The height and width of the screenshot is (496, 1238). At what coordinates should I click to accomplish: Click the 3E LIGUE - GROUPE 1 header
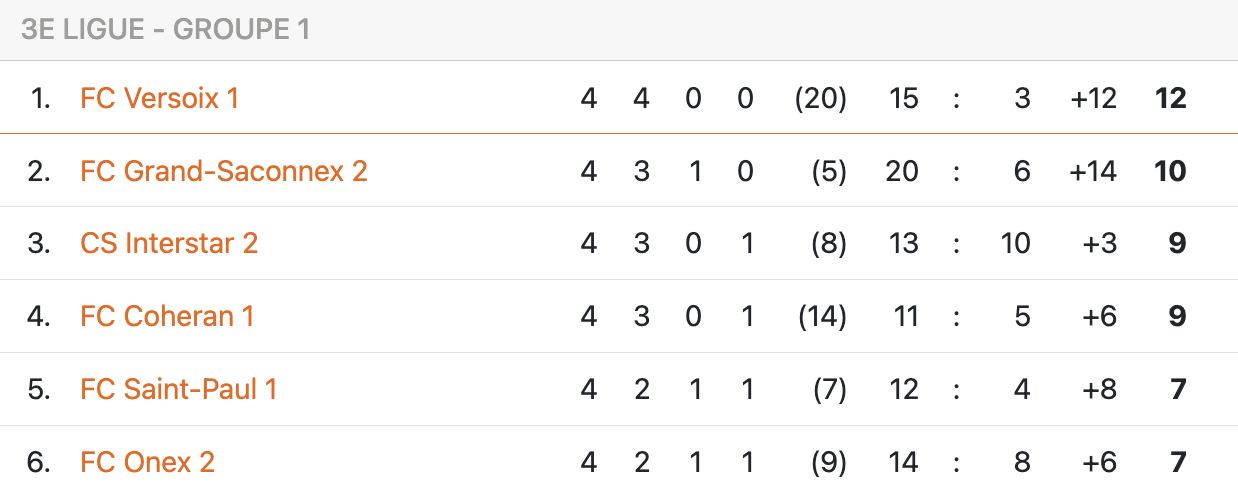165,30
